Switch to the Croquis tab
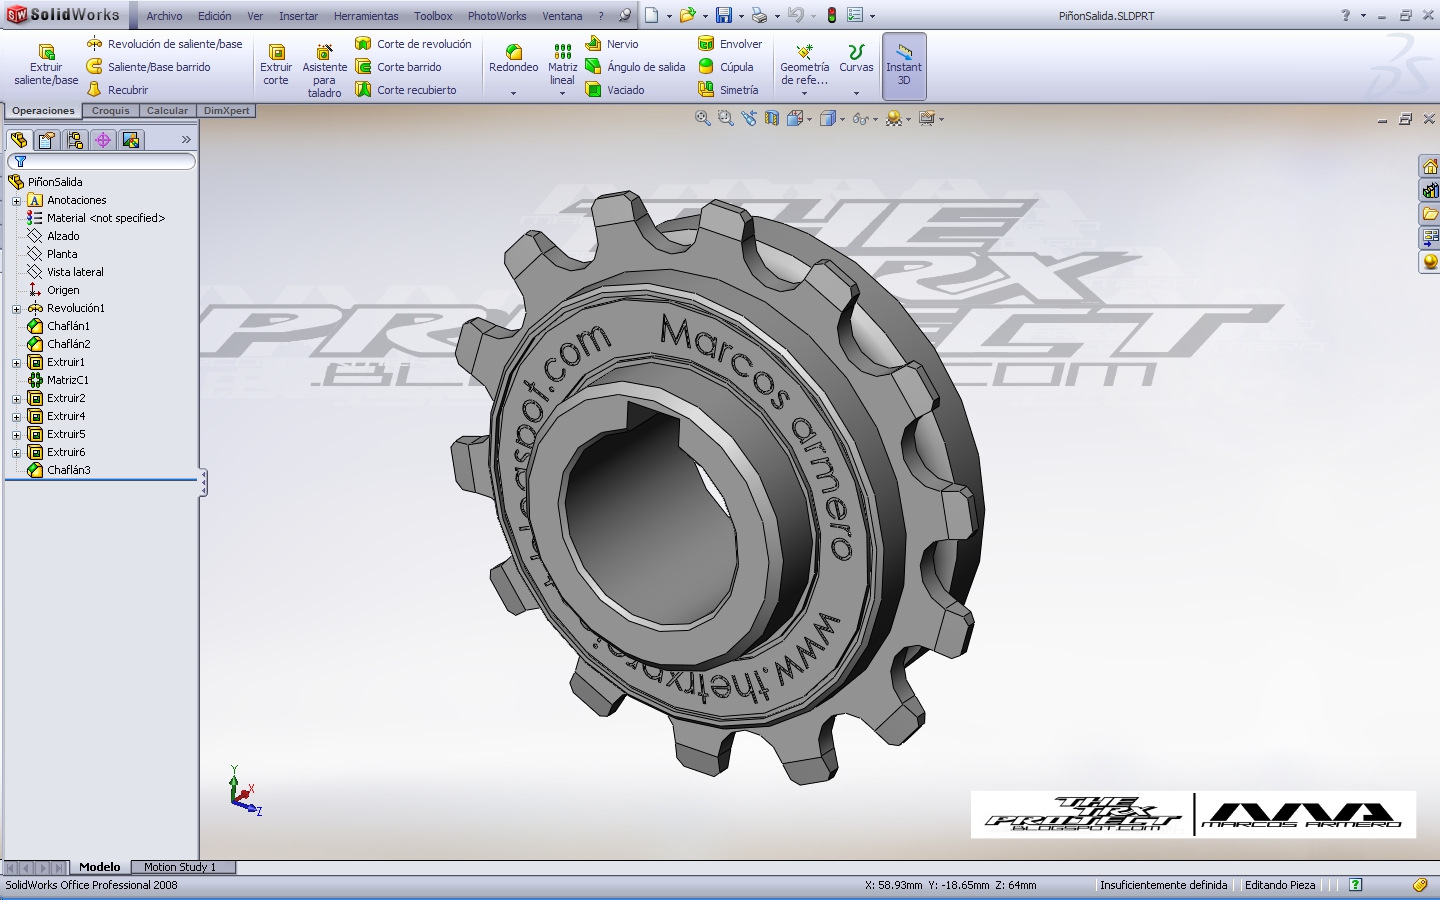 111,111
